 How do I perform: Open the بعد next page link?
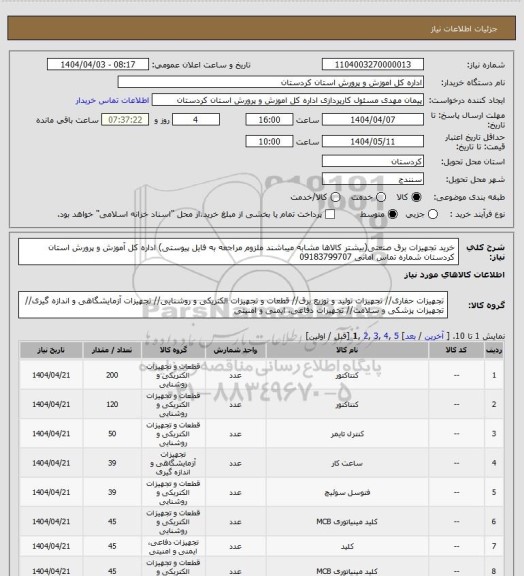(410, 336)
